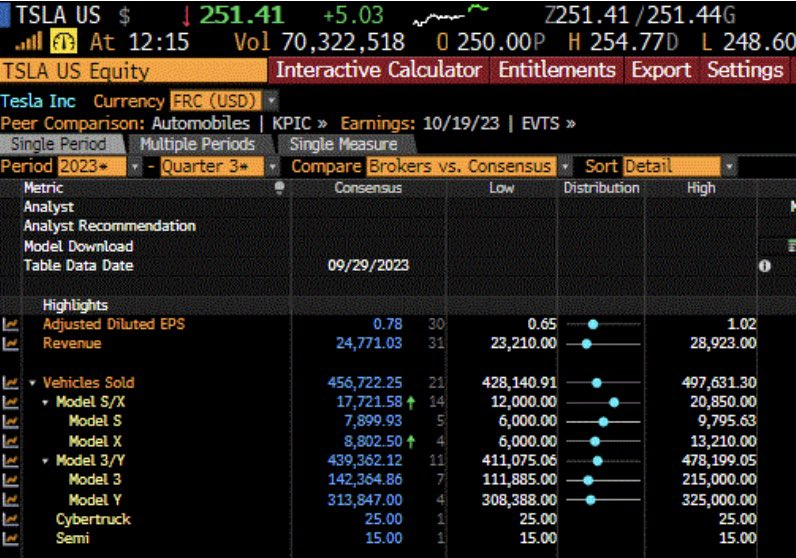Select the Cybertruck metric row
This screenshot has height=558, width=796.
click(93, 519)
